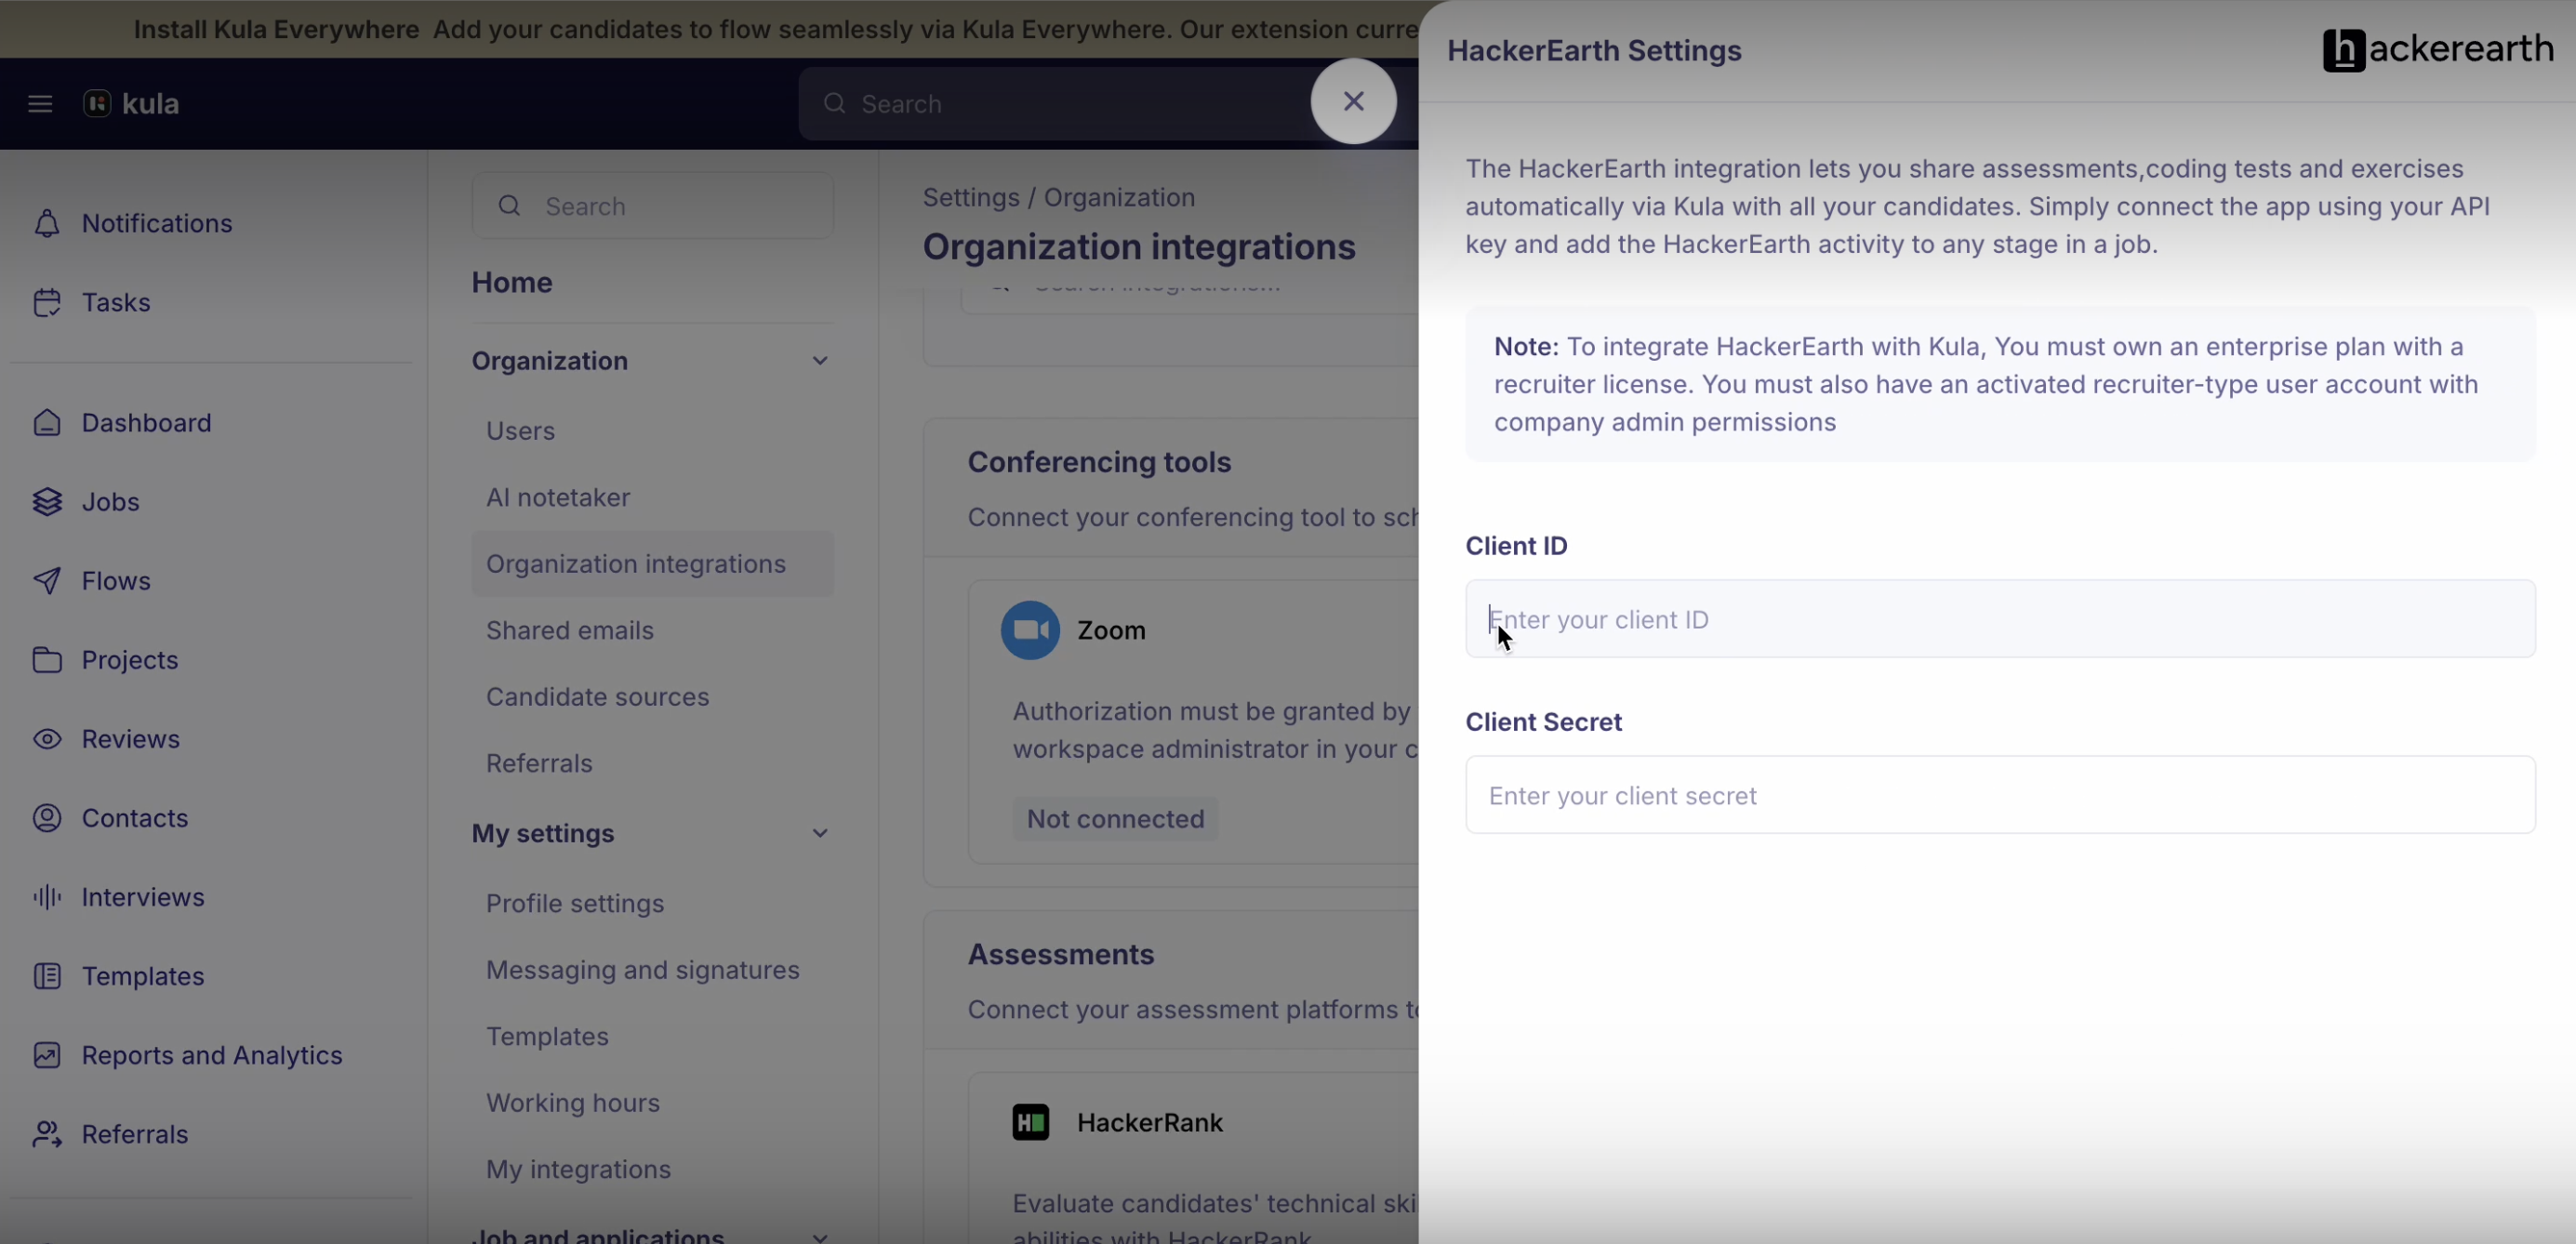Image resolution: width=2576 pixels, height=1244 pixels.
Task: Open the Users settings page
Action: coord(520,431)
